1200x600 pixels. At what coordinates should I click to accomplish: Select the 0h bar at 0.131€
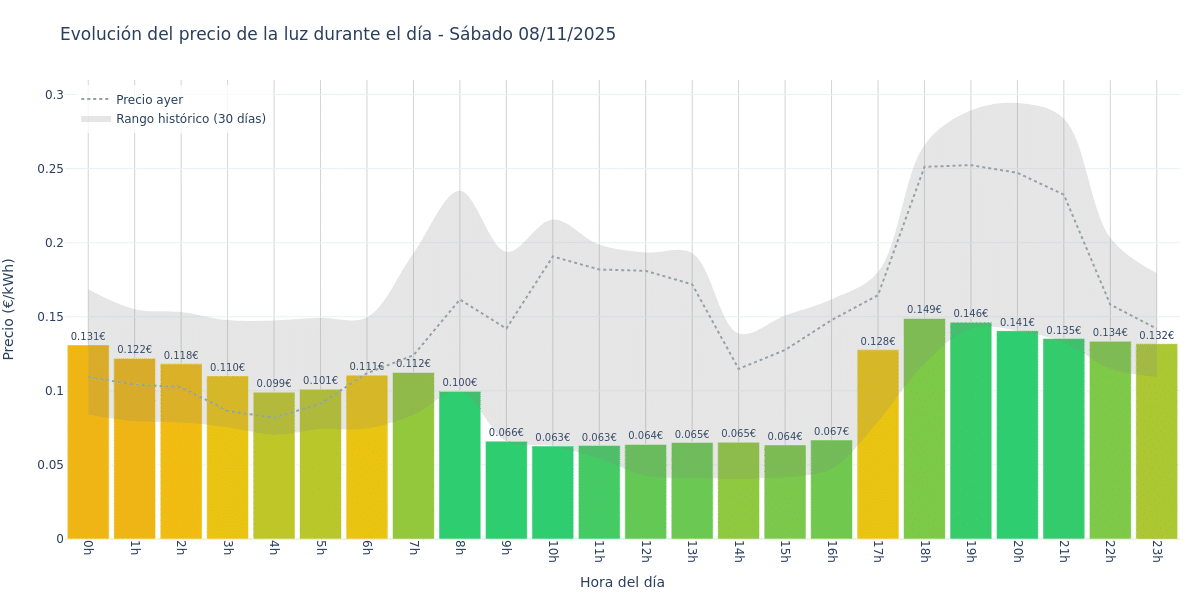tap(88, 442)
